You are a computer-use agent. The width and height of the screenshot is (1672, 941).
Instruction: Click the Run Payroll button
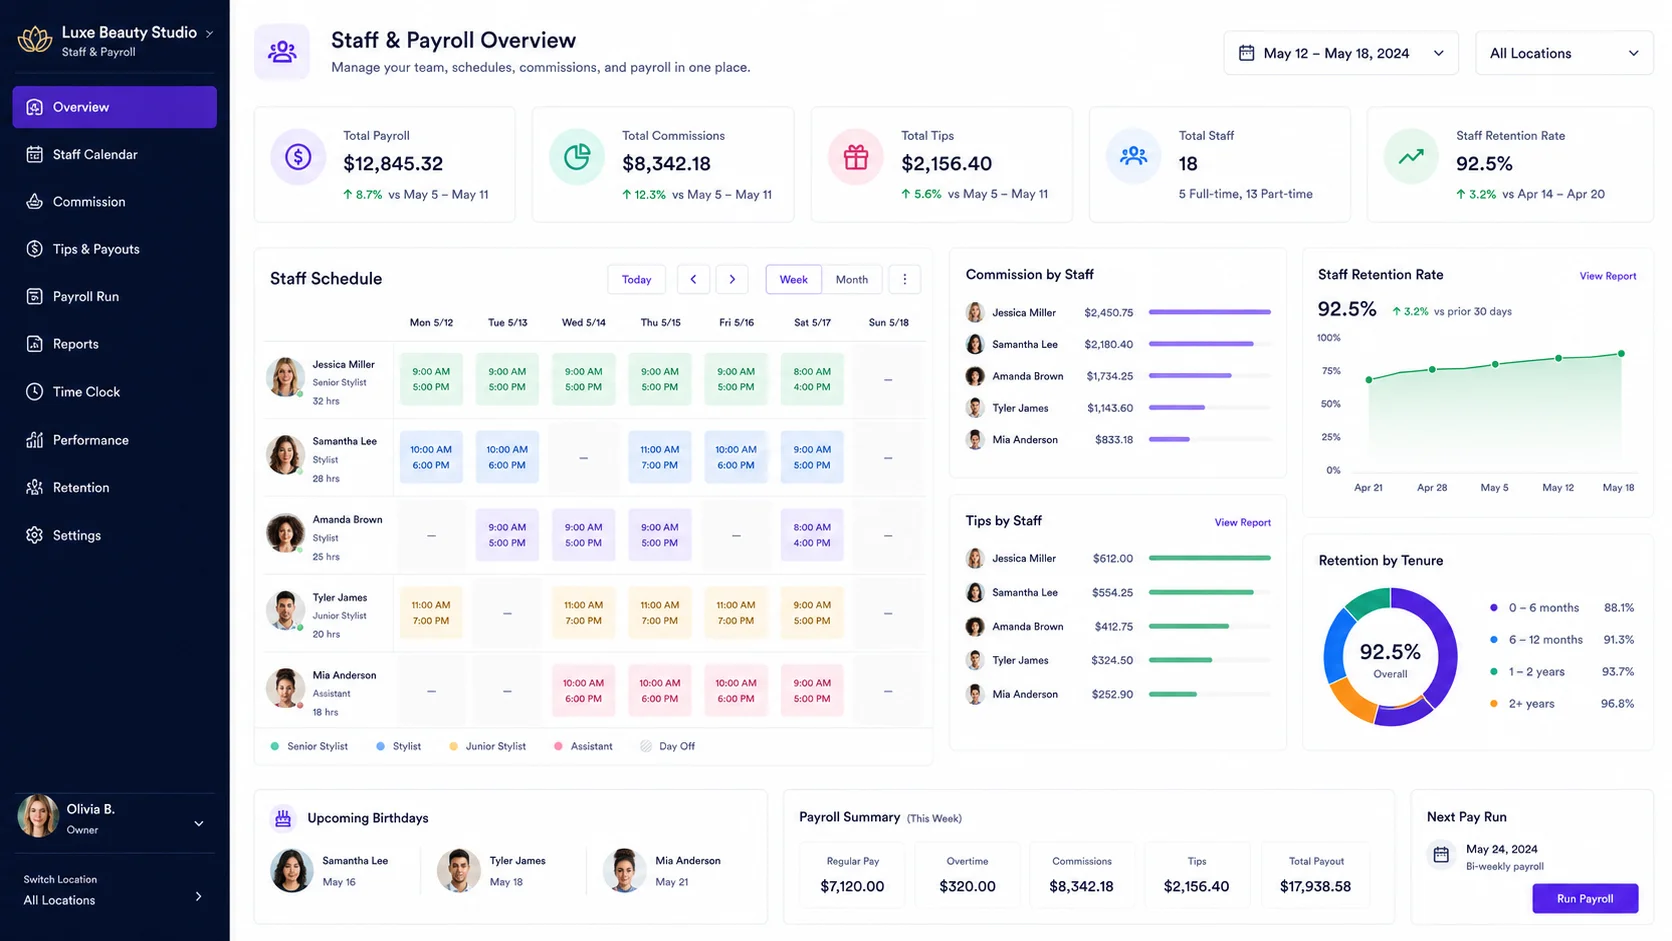tap(1585, 898)
